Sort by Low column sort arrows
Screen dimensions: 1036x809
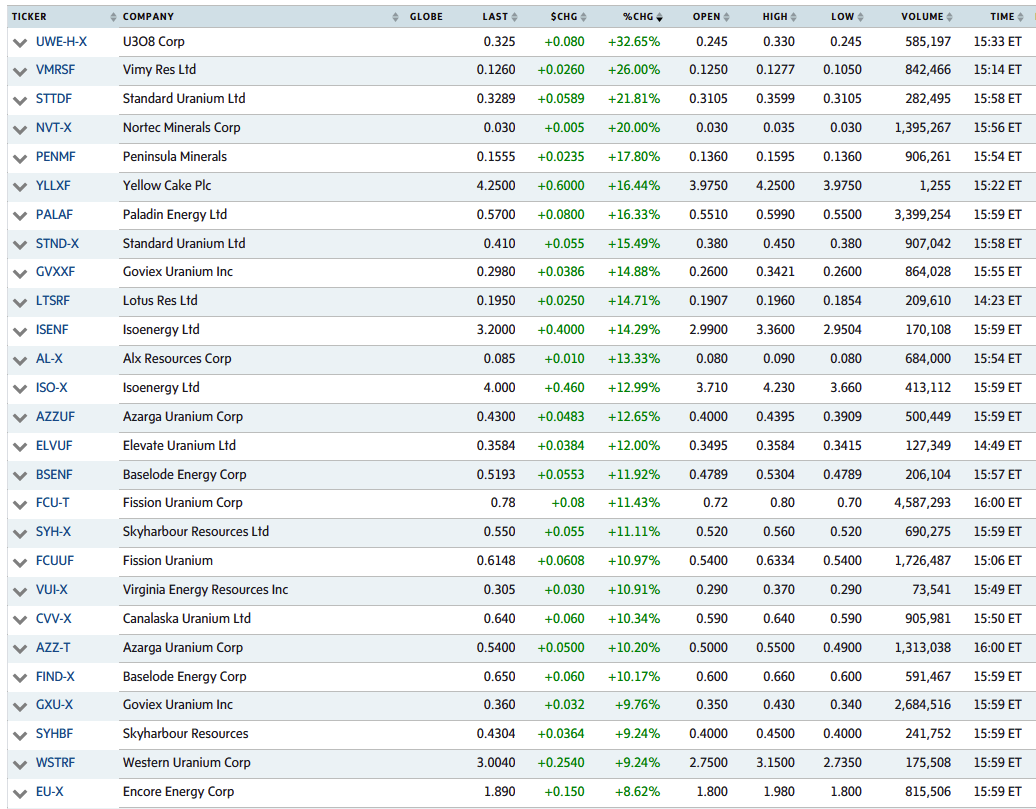(x=860, y=17)
